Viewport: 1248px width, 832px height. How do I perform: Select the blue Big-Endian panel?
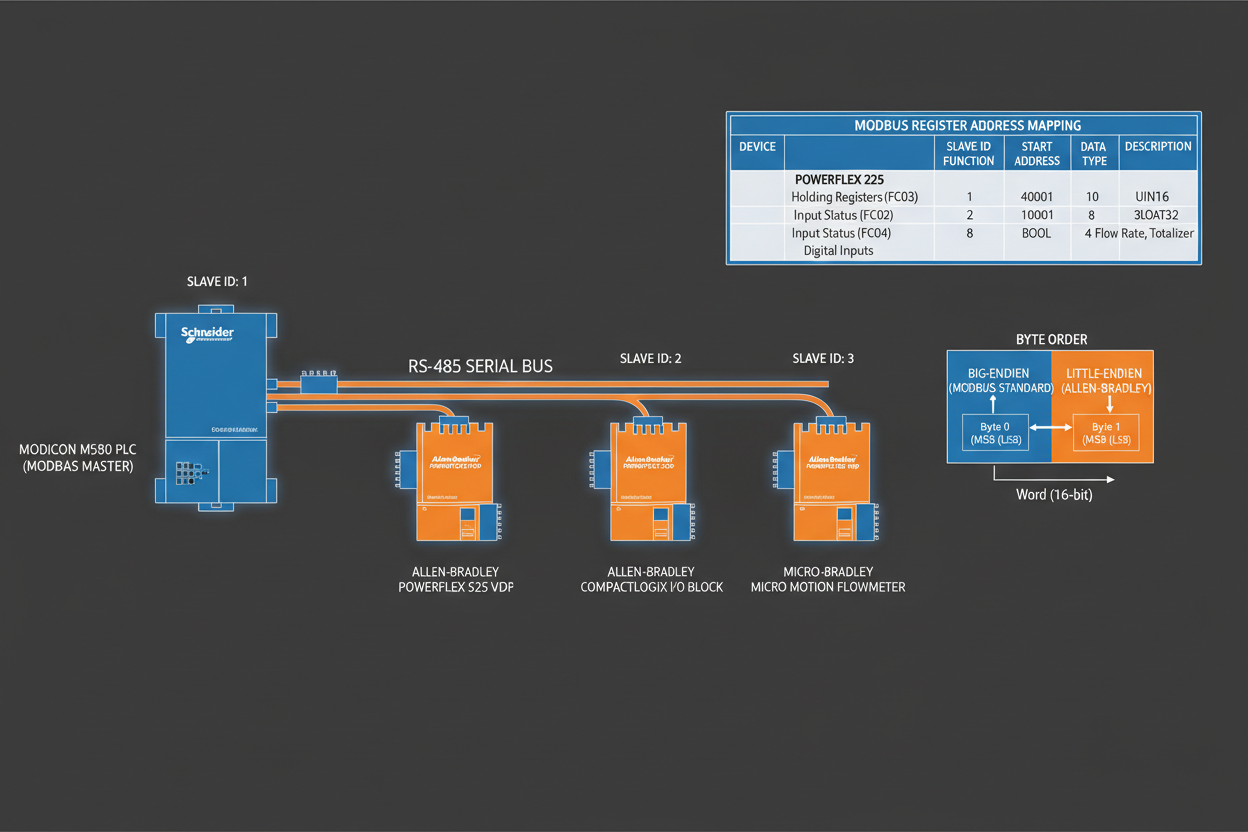pyautogui.click(x=999, y=406)
